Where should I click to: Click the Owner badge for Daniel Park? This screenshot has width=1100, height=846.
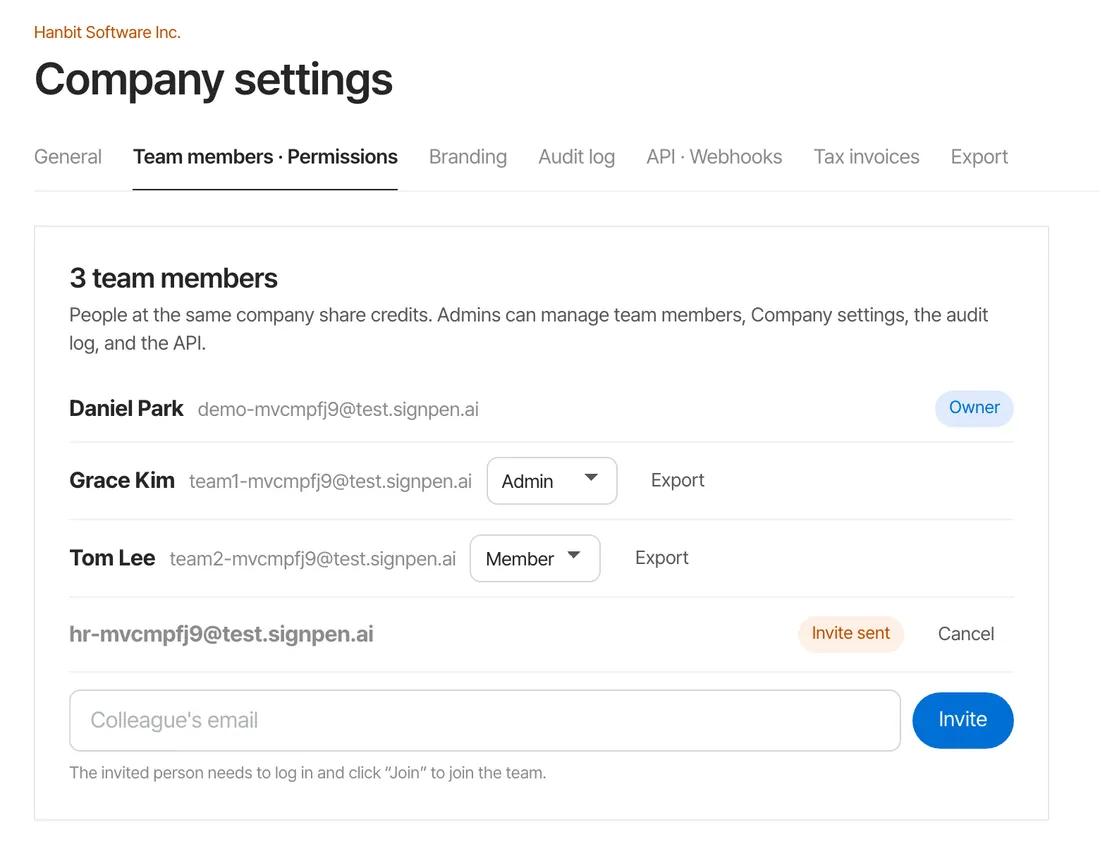click(x=974, y=408)
